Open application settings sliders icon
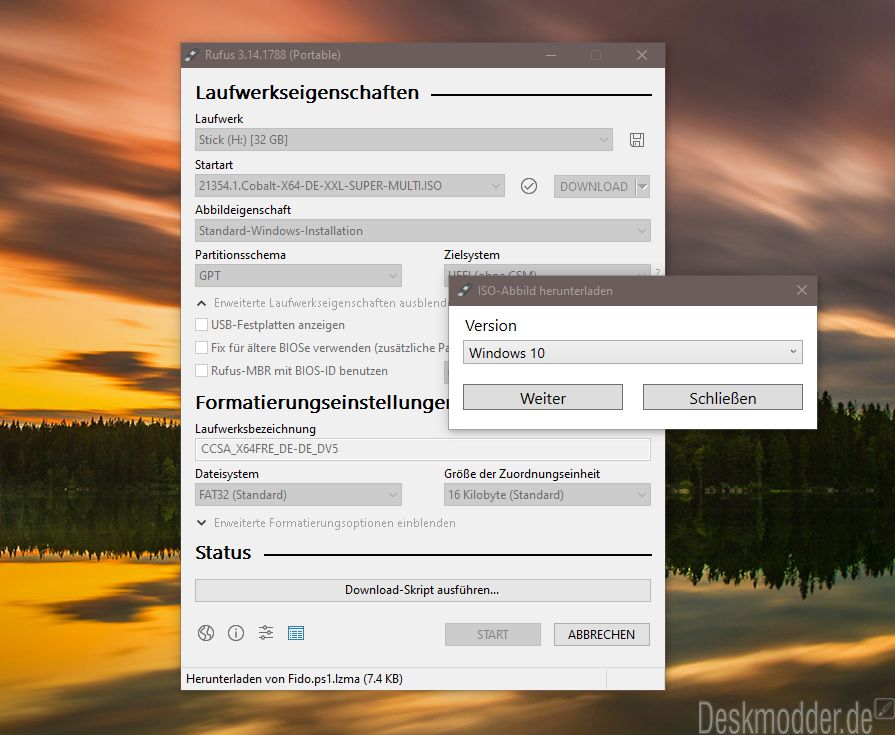The width and height of the screenshot is (895, 735). pos(266,633)
